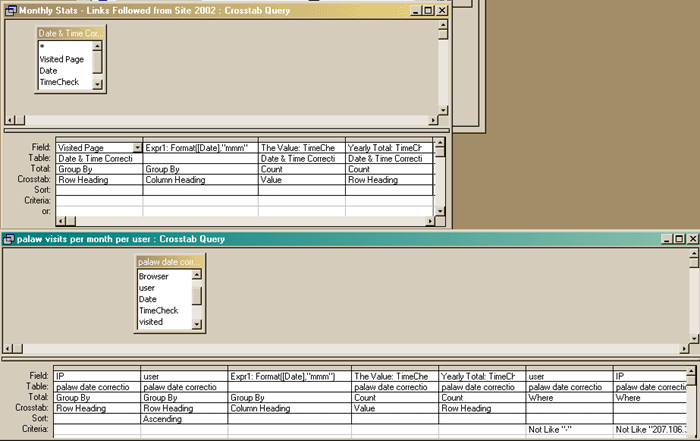Viewport: 700px width, 441px height.
Task: Click Ascending sort cell under user column
Action: 184,419
